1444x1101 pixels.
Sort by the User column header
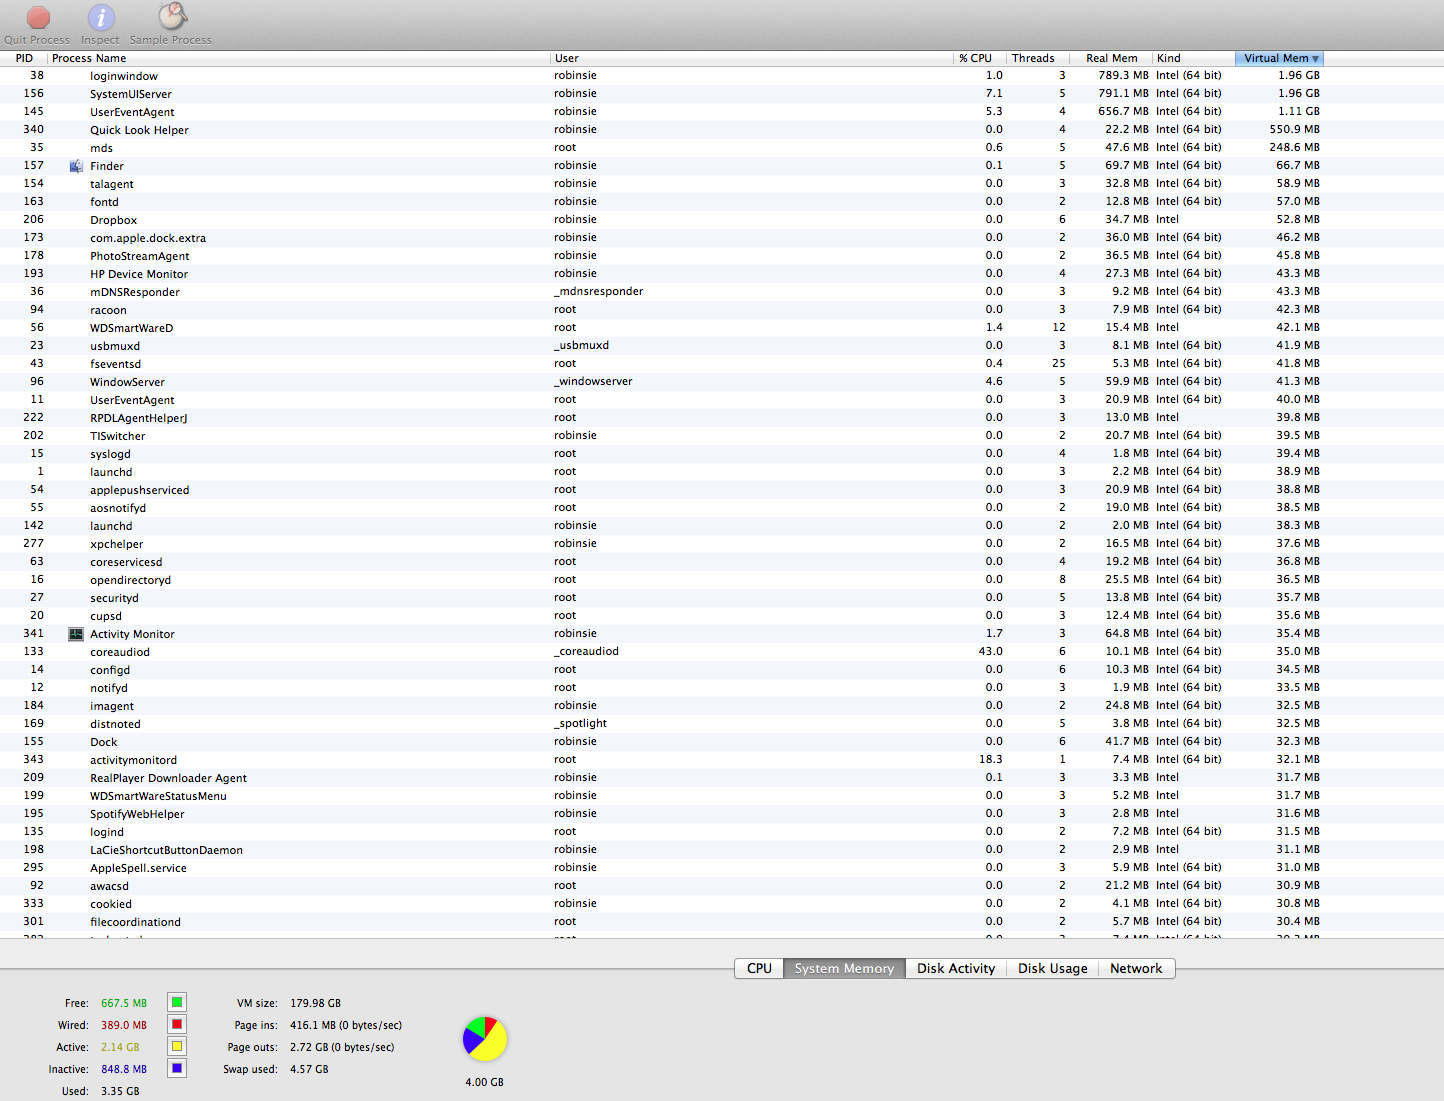coord(752,58)
